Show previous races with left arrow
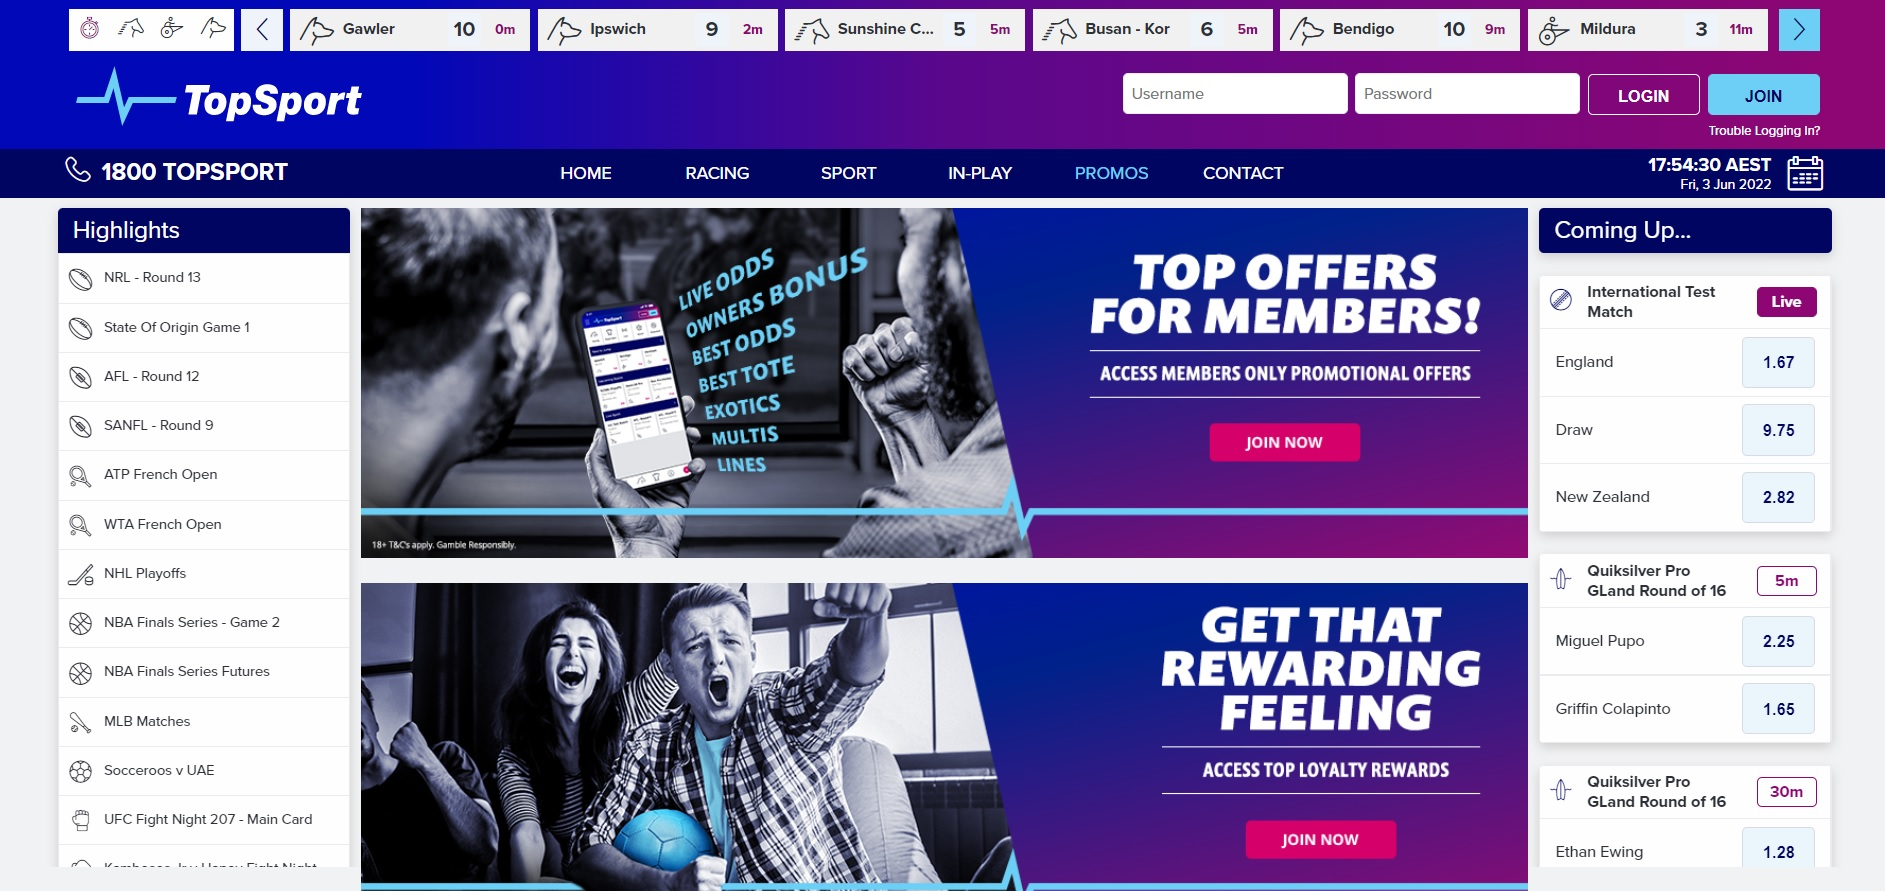This screenshot has height=891, width=1885. click(262, 30)
